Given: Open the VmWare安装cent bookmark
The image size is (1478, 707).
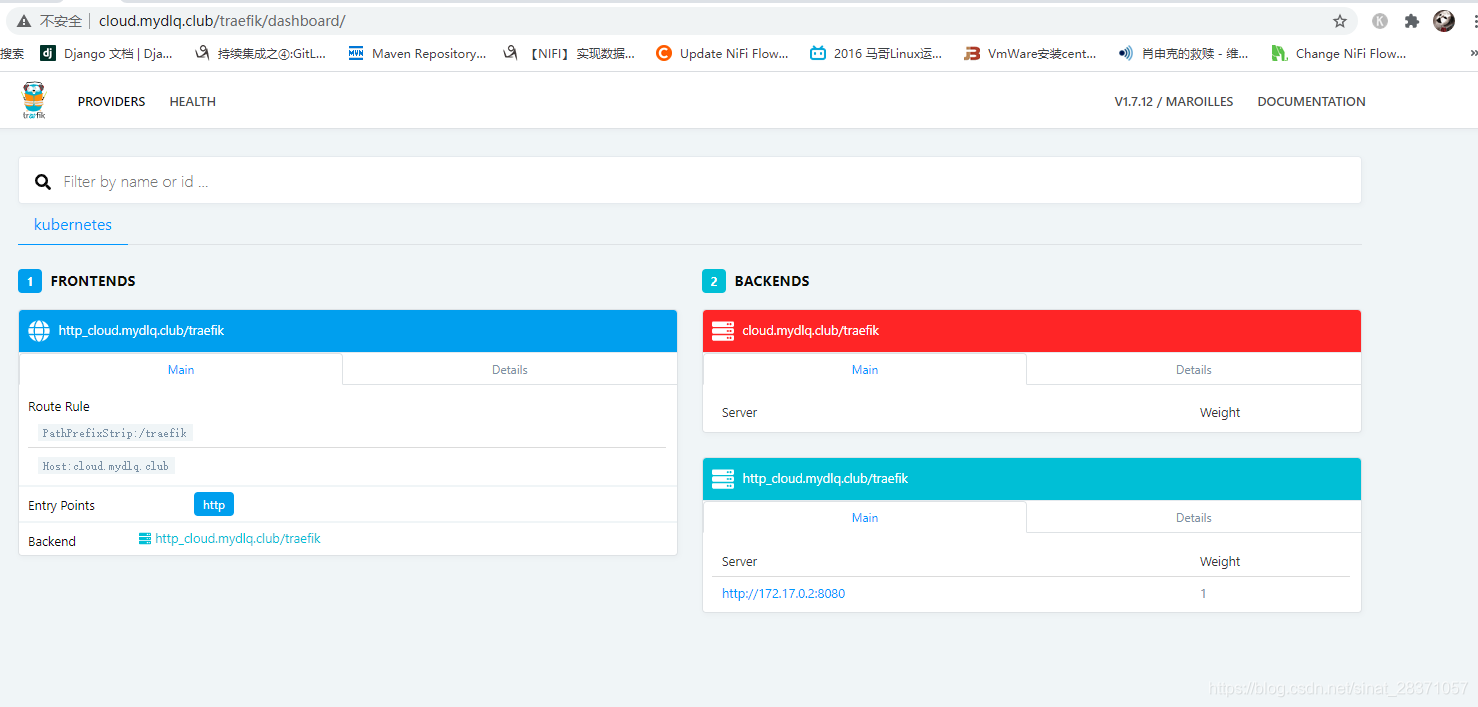Looking at the screenshot, I should (x=1030, y=54).
